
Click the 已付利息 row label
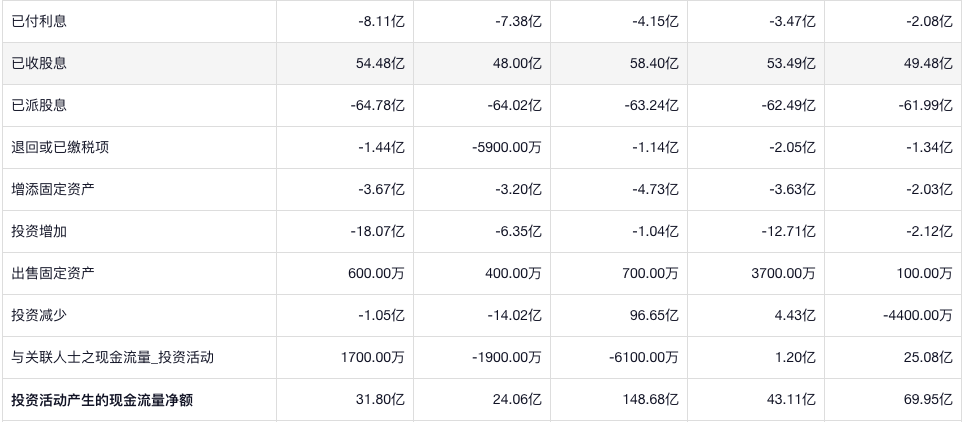pos(39,21)
